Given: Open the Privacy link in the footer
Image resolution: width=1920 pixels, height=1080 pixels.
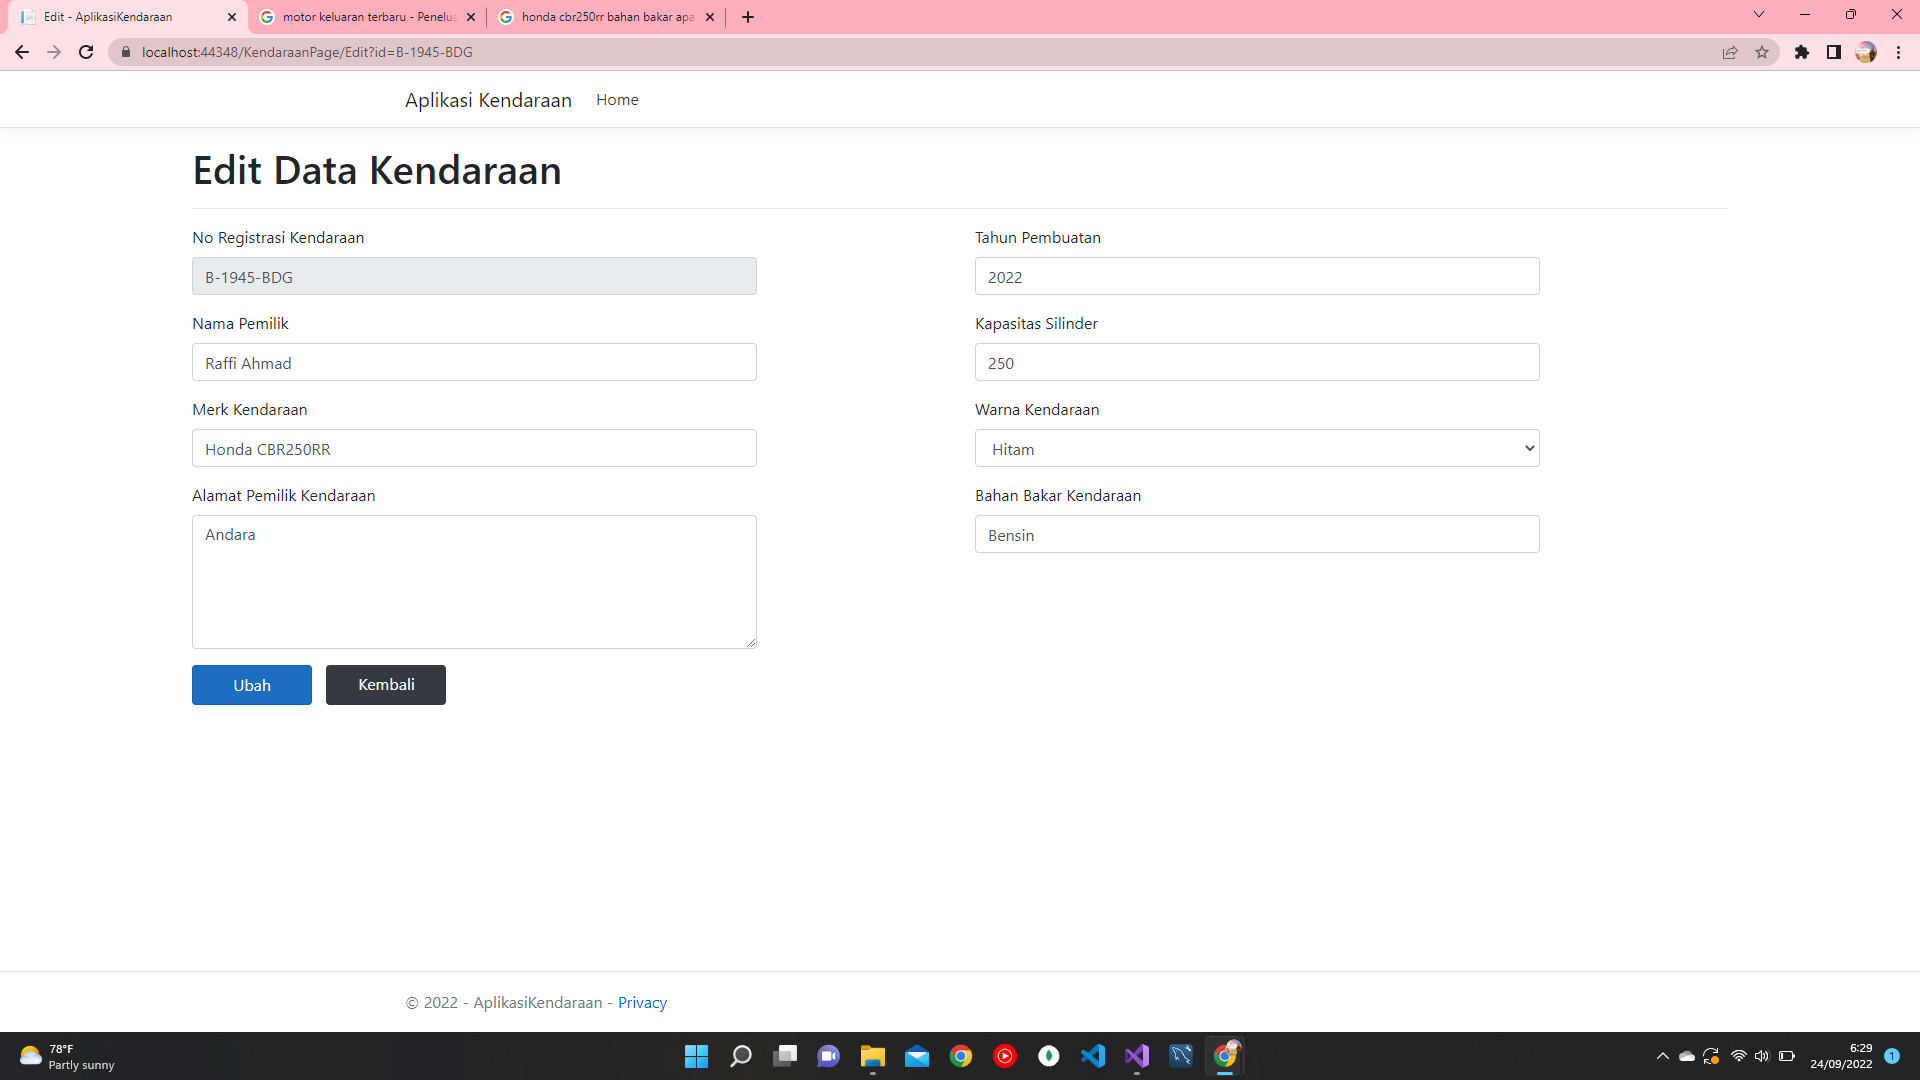Looking at the screenshot, I should pos(642,1002).
